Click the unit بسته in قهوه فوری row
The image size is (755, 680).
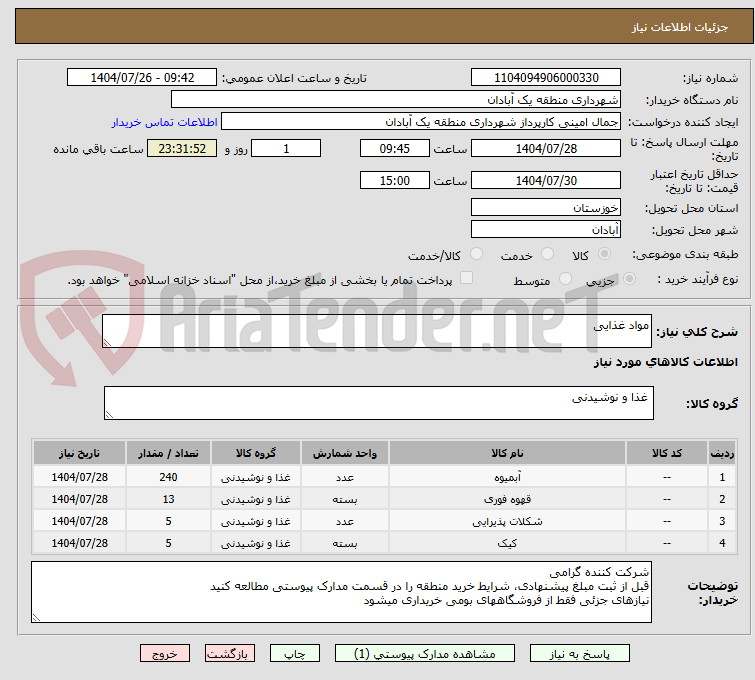345,499
